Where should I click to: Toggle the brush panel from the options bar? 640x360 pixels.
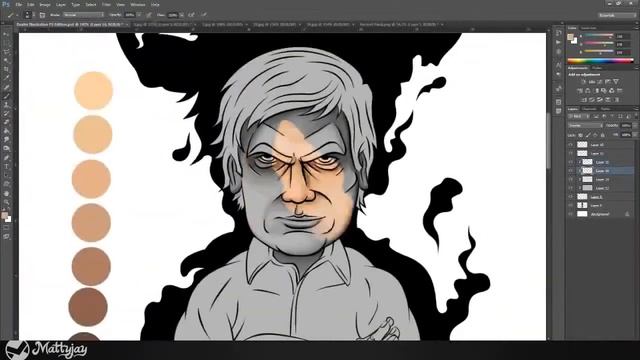pyautogui.click(x=42, y=15)
